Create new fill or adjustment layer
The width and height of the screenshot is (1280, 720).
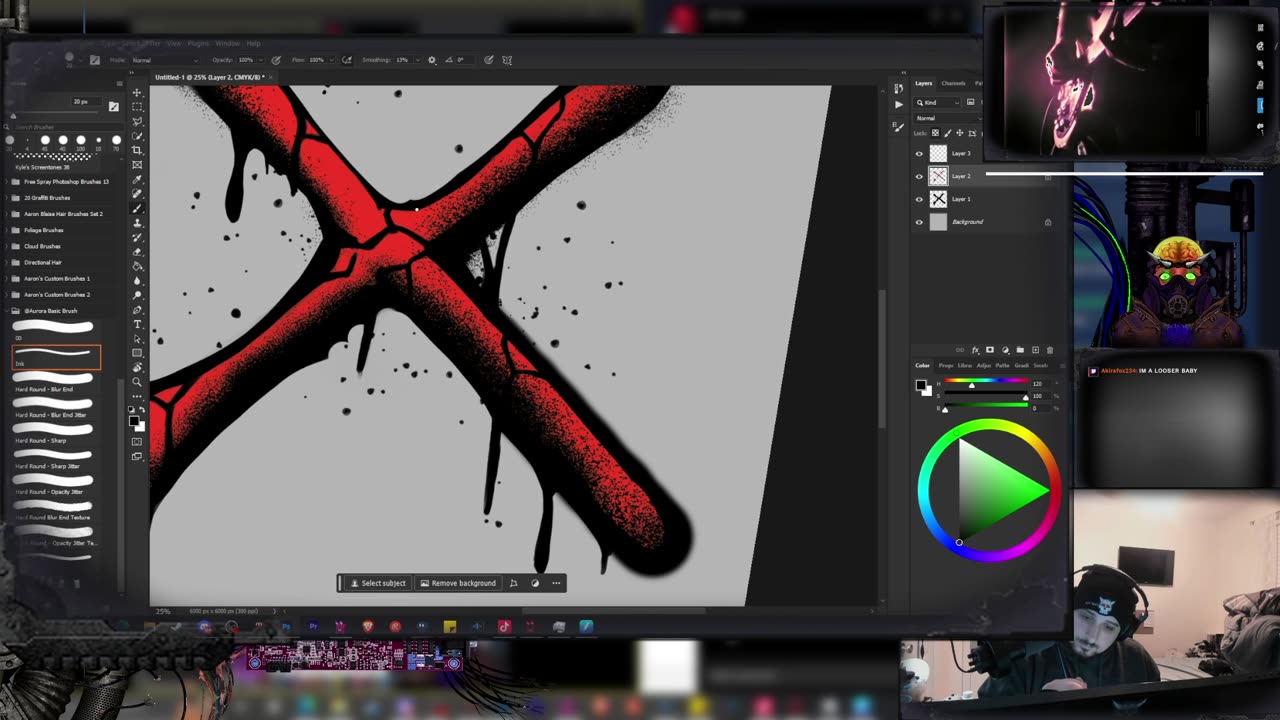[x=1005, y=350]
